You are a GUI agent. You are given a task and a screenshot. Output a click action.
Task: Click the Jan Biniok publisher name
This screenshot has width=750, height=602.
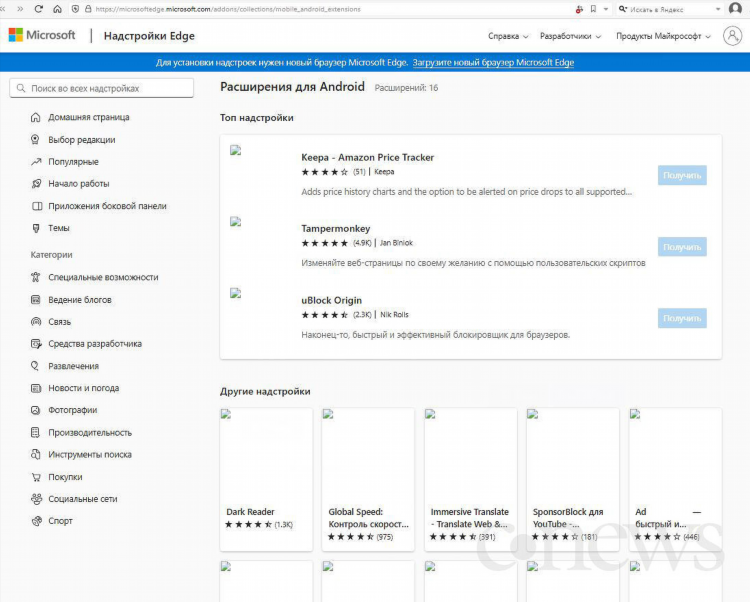pyautogui.click(x=396, y=243)
